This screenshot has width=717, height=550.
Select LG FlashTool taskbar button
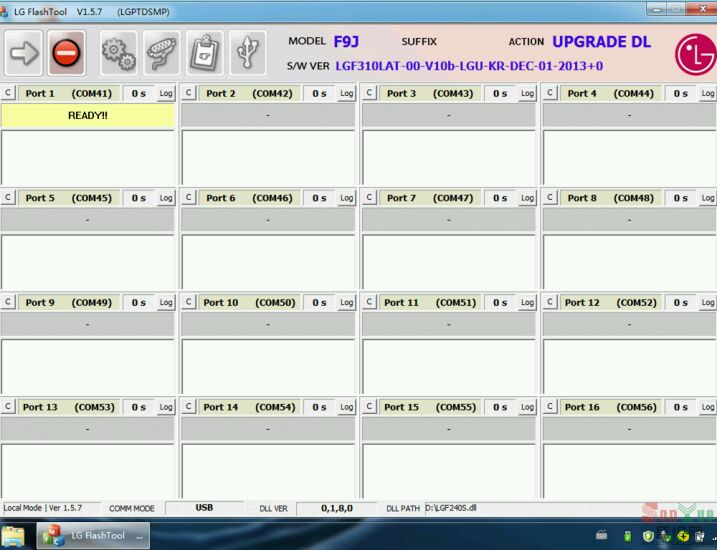(93, 535)
